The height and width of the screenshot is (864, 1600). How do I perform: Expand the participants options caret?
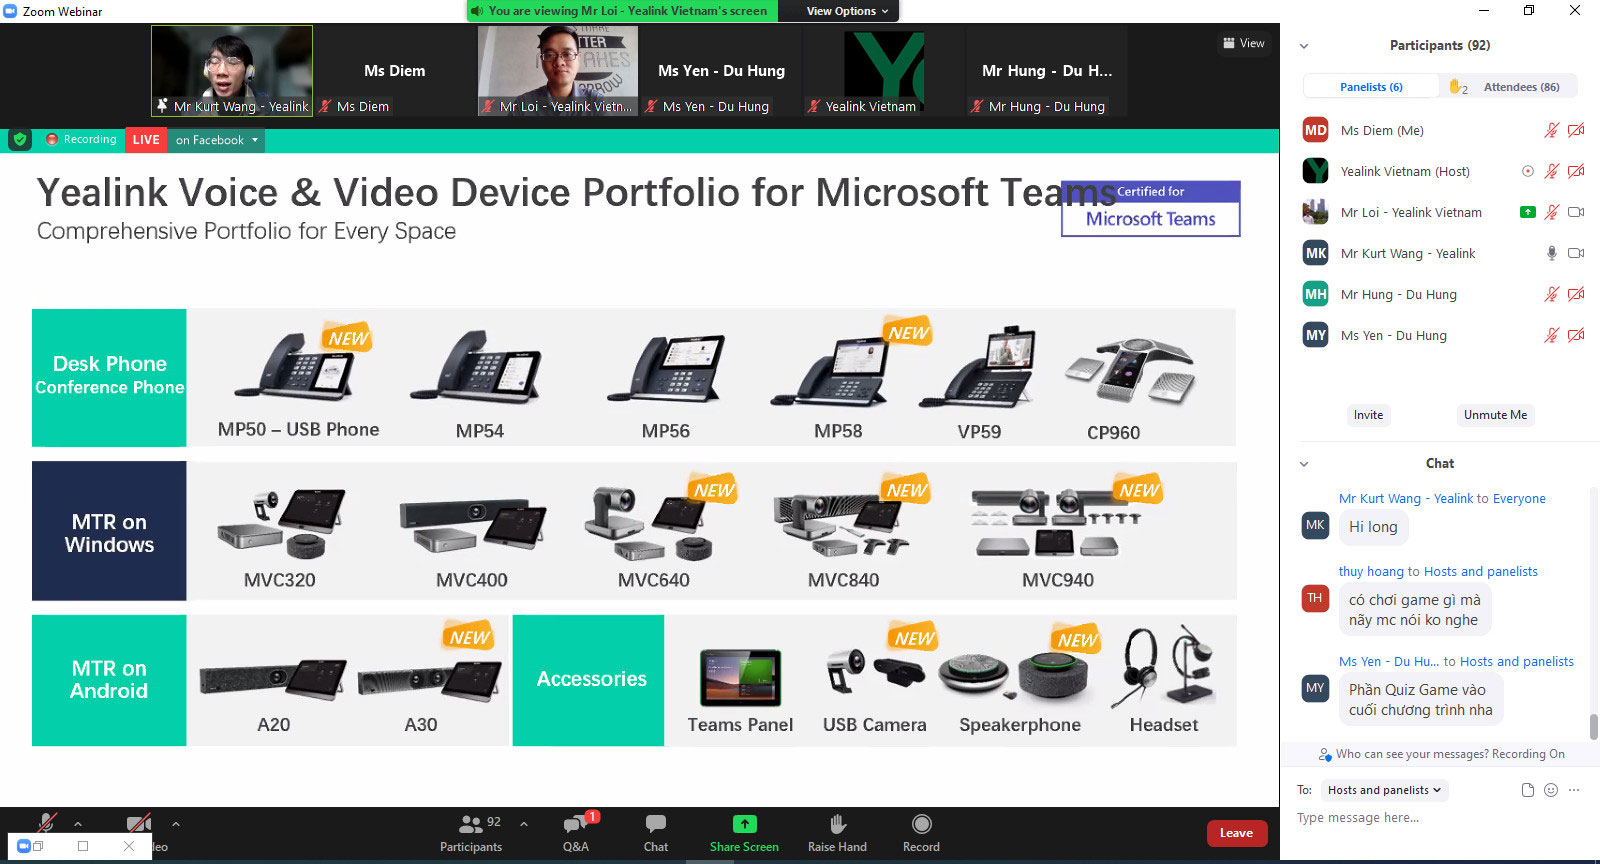tap(524, 825)
